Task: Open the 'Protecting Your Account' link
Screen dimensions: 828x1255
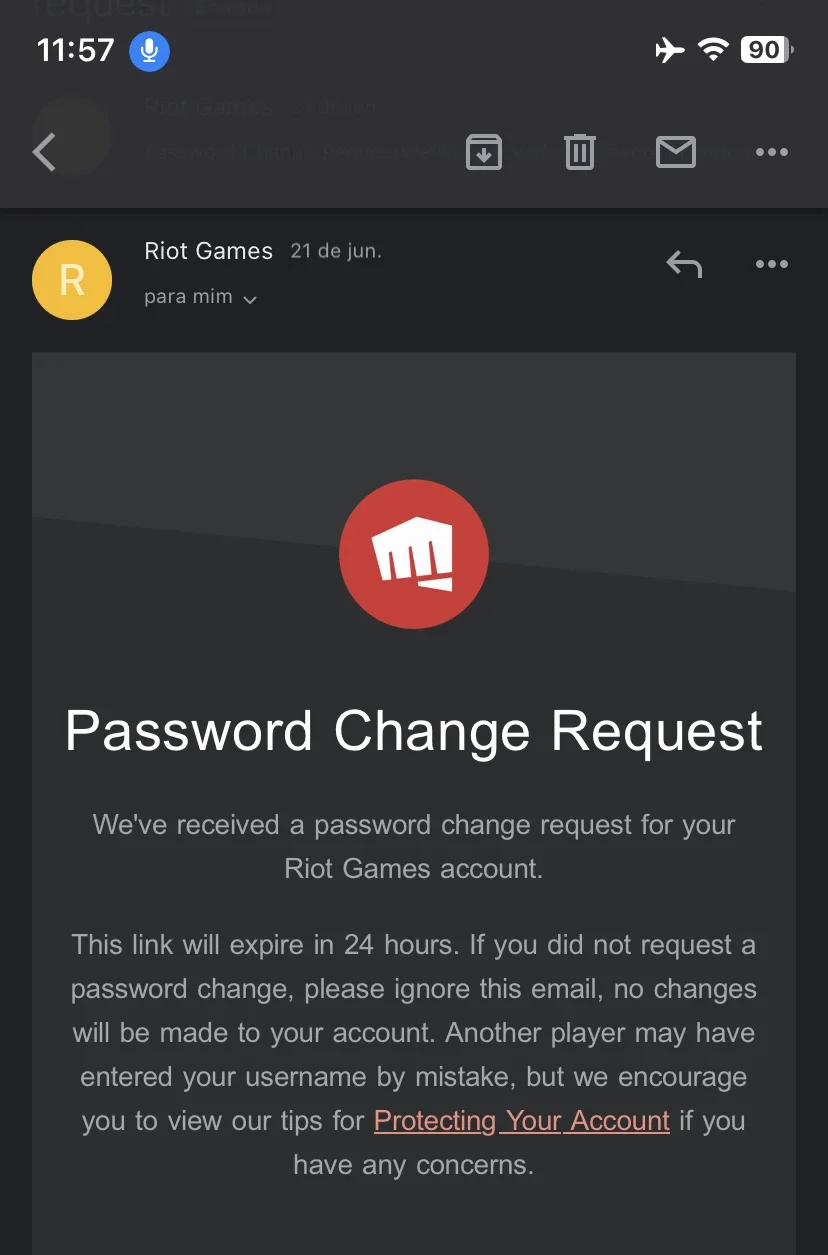Action: [x=522, y=1121]
